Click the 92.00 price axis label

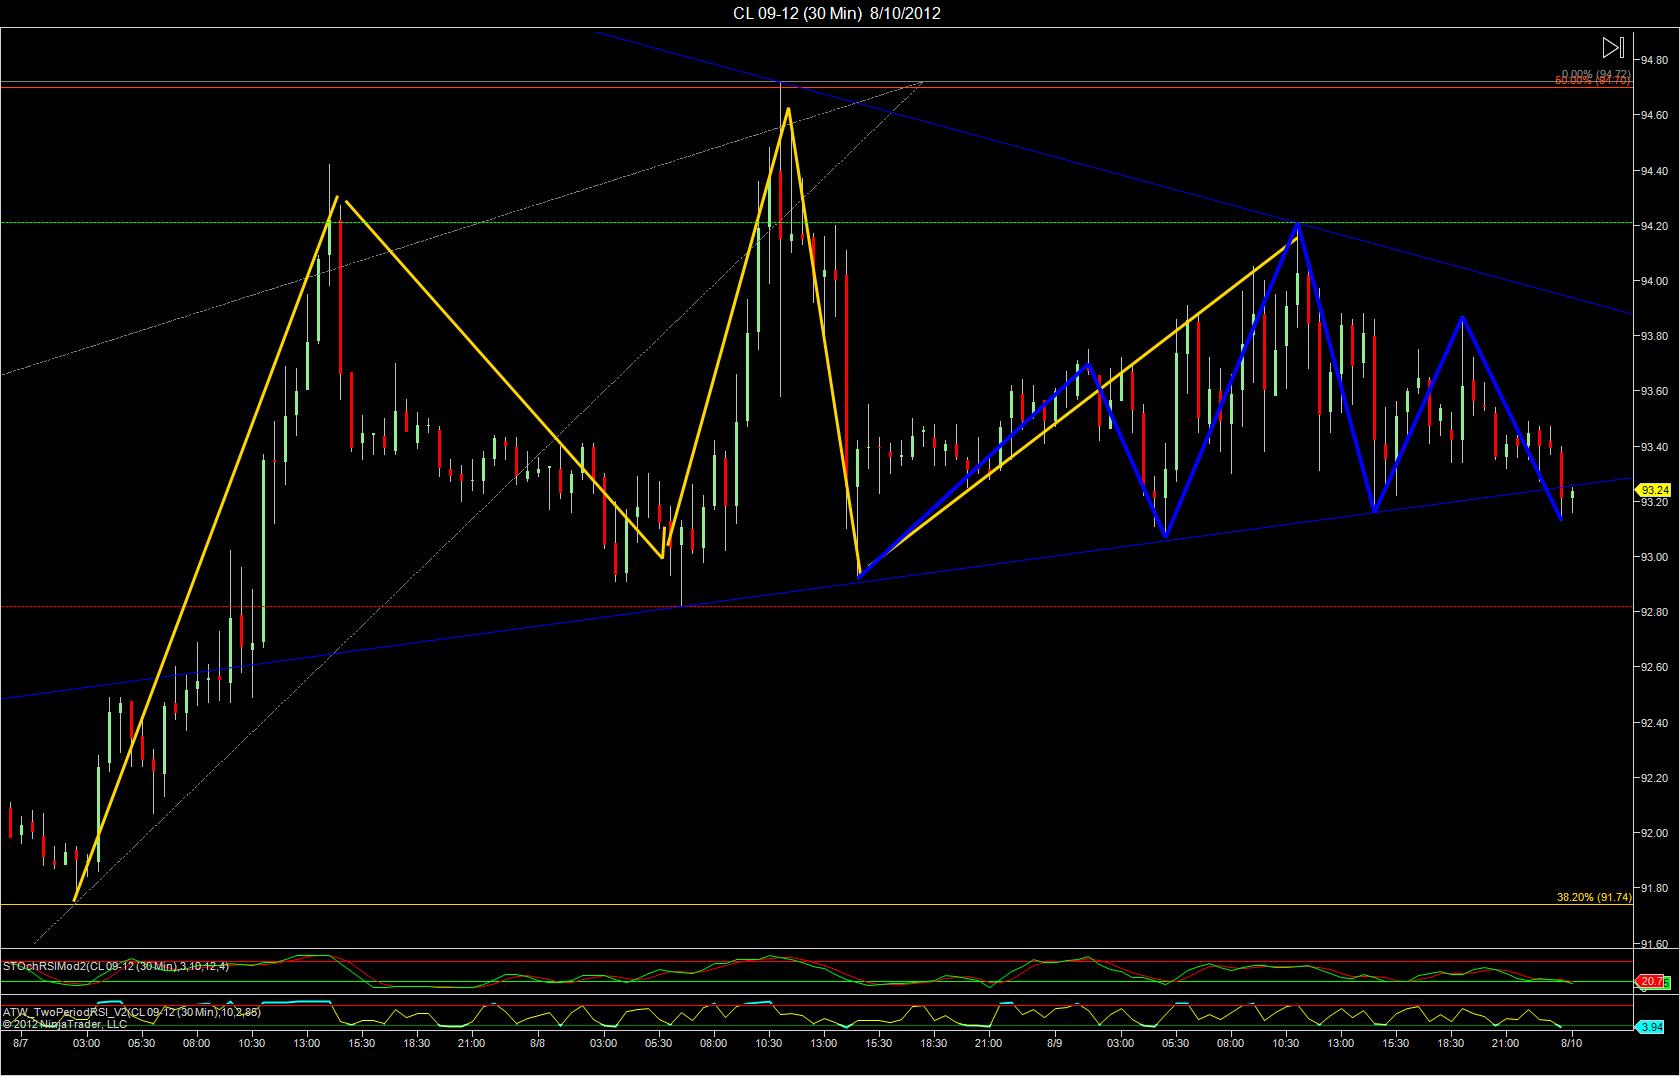point(1654,833)
